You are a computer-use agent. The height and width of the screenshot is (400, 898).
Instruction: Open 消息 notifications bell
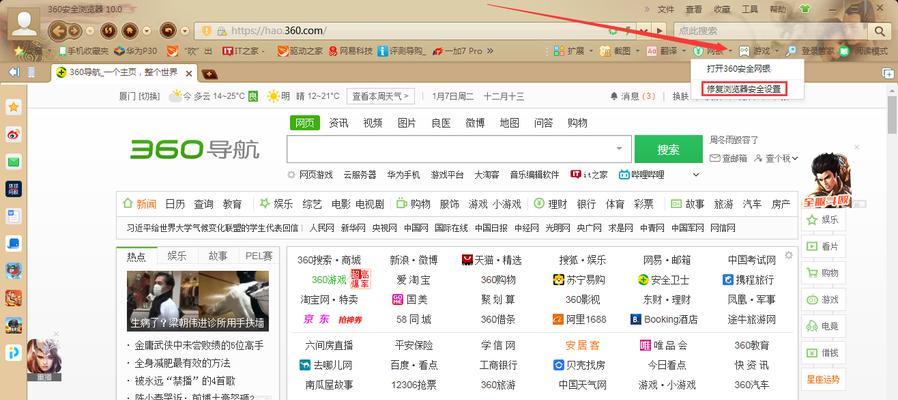coord(632,96)
